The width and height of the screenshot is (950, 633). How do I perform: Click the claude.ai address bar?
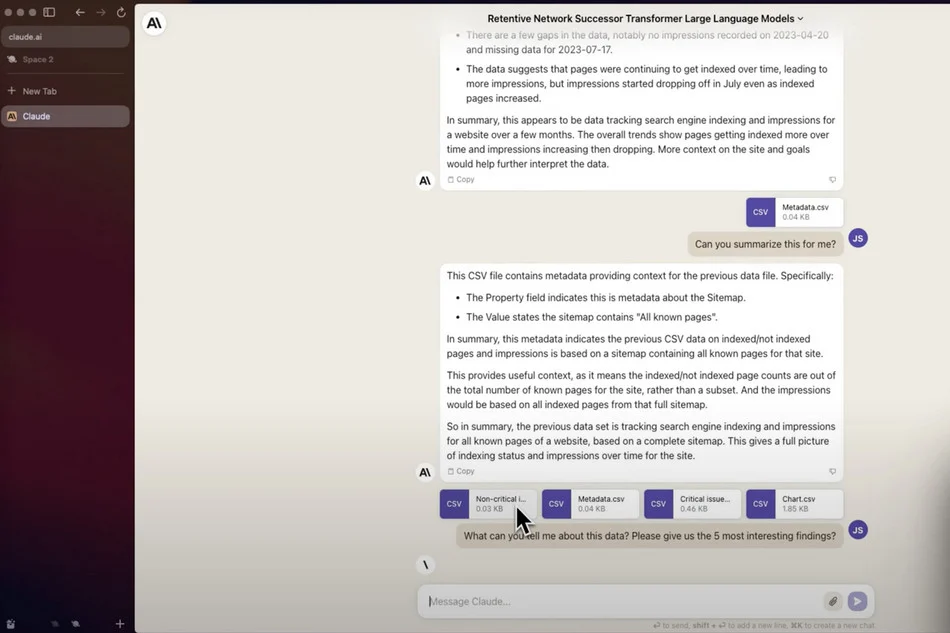coord(65,37)
